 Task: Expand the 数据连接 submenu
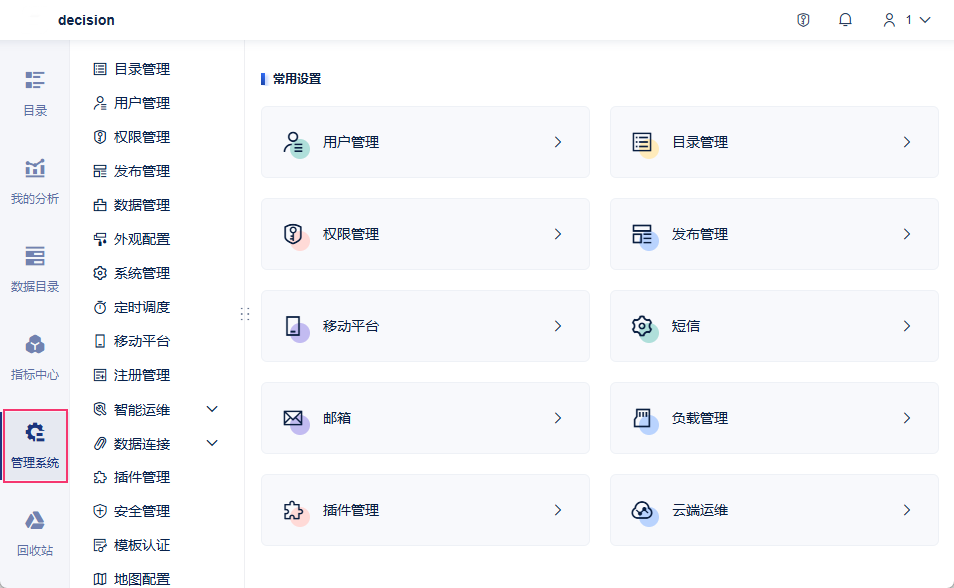[211, 443]
